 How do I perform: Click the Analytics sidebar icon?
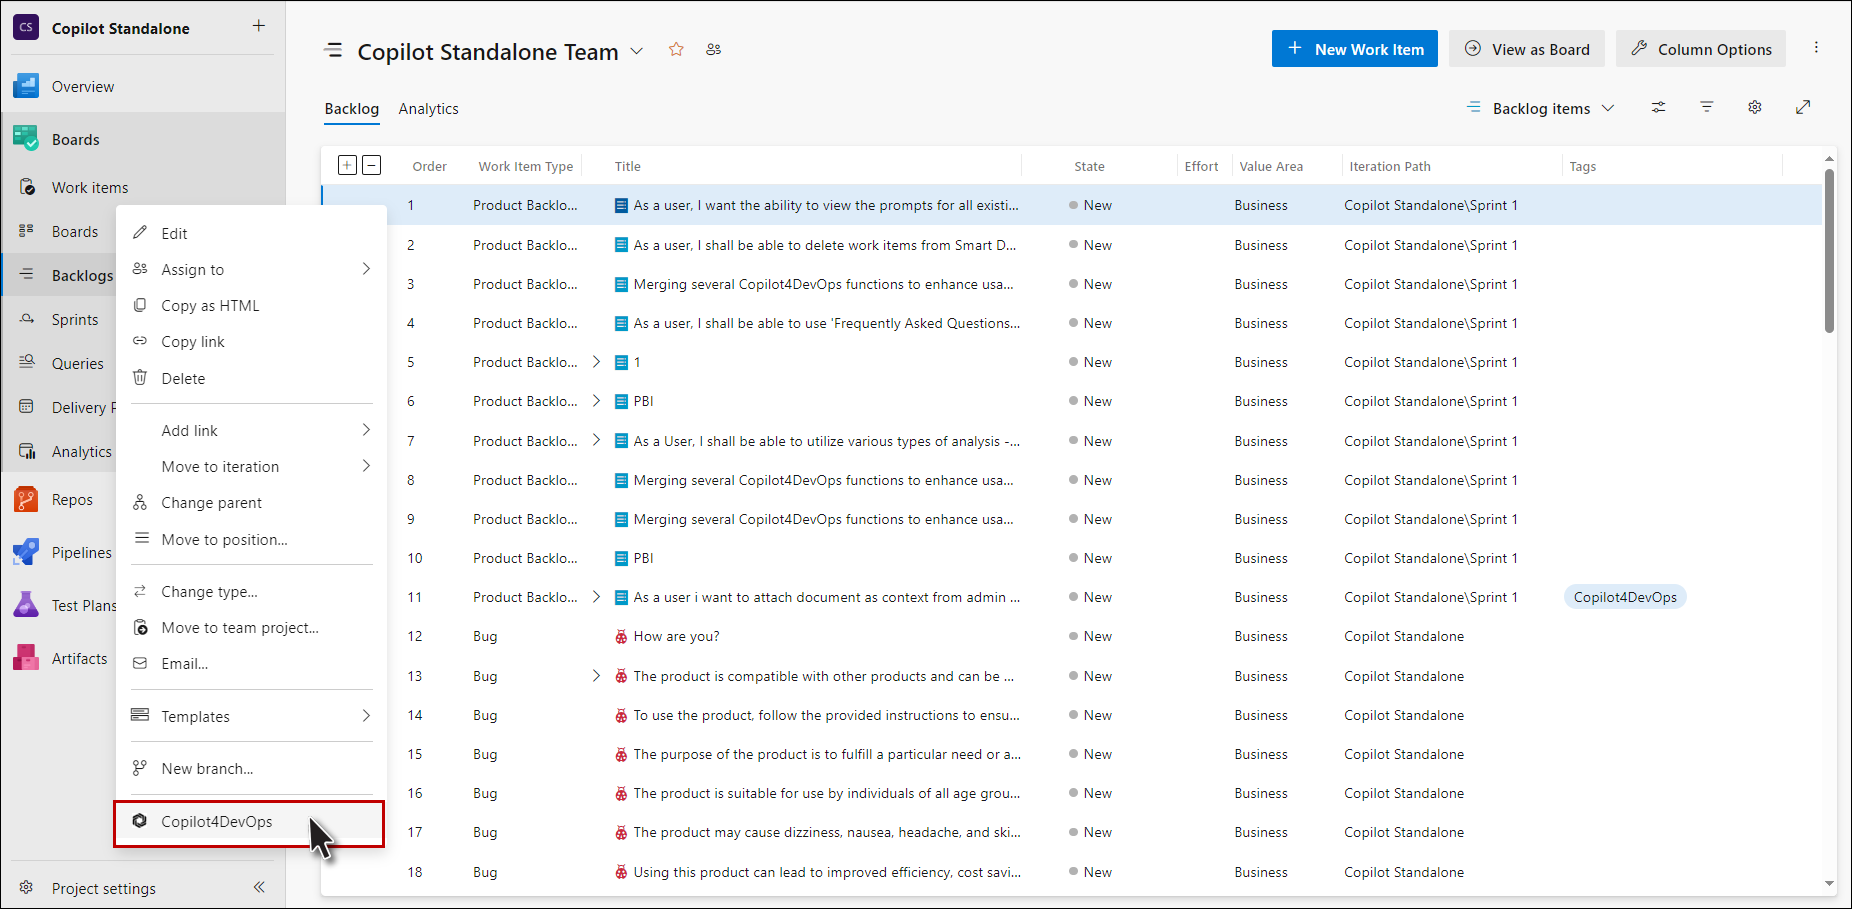pos(27,451)
